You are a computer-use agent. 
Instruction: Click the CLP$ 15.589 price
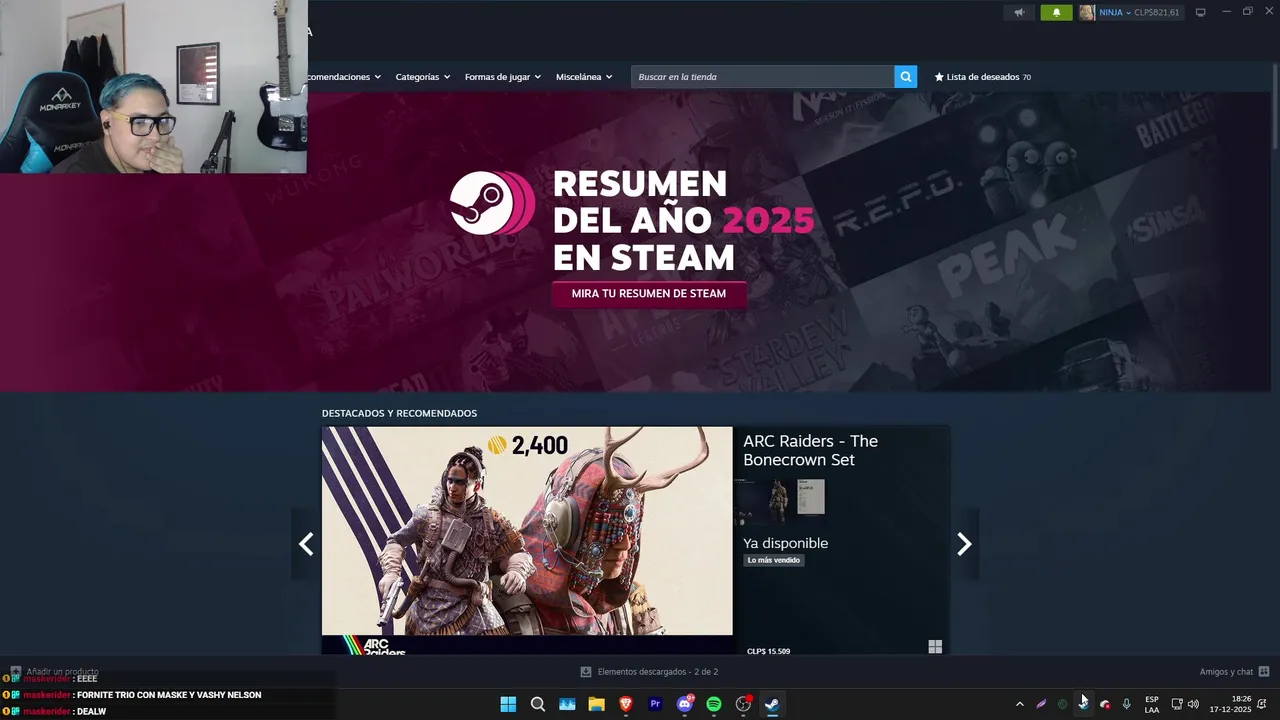(768, 651)
